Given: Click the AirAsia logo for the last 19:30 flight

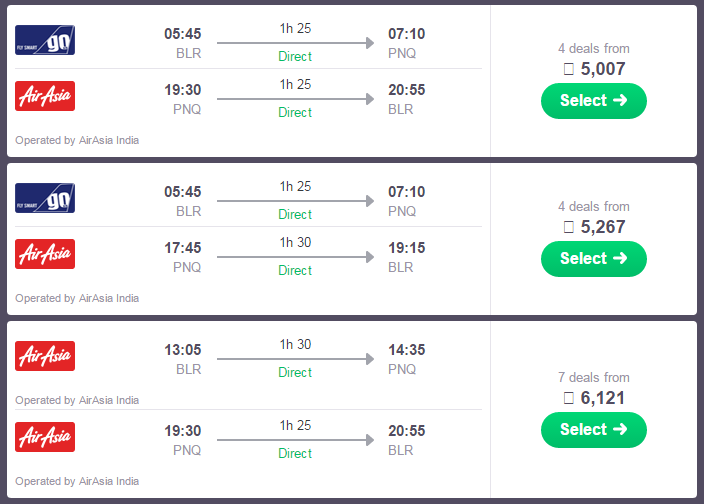Looking at the screenshot, I should (45, 437).
